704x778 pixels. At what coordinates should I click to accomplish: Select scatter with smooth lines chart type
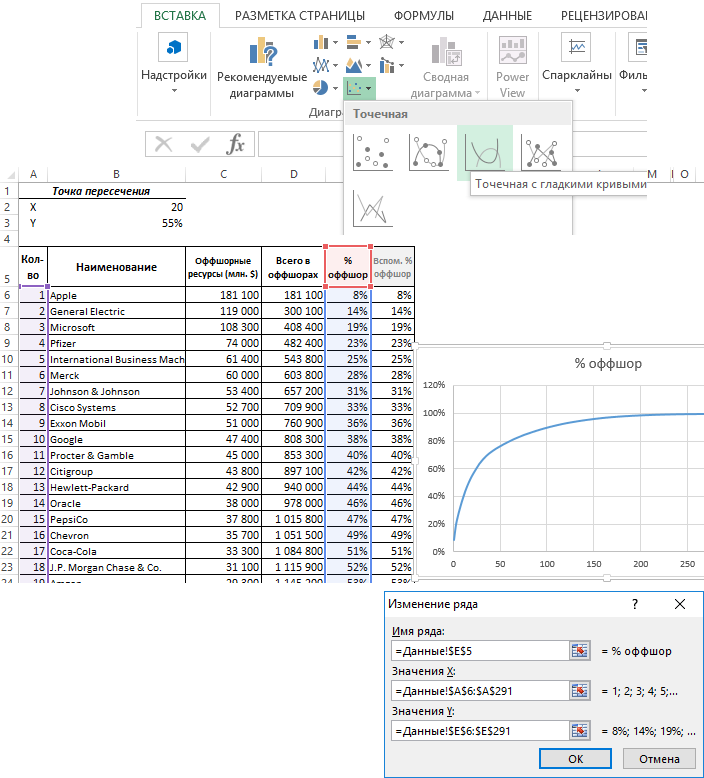tap(485, 153)
